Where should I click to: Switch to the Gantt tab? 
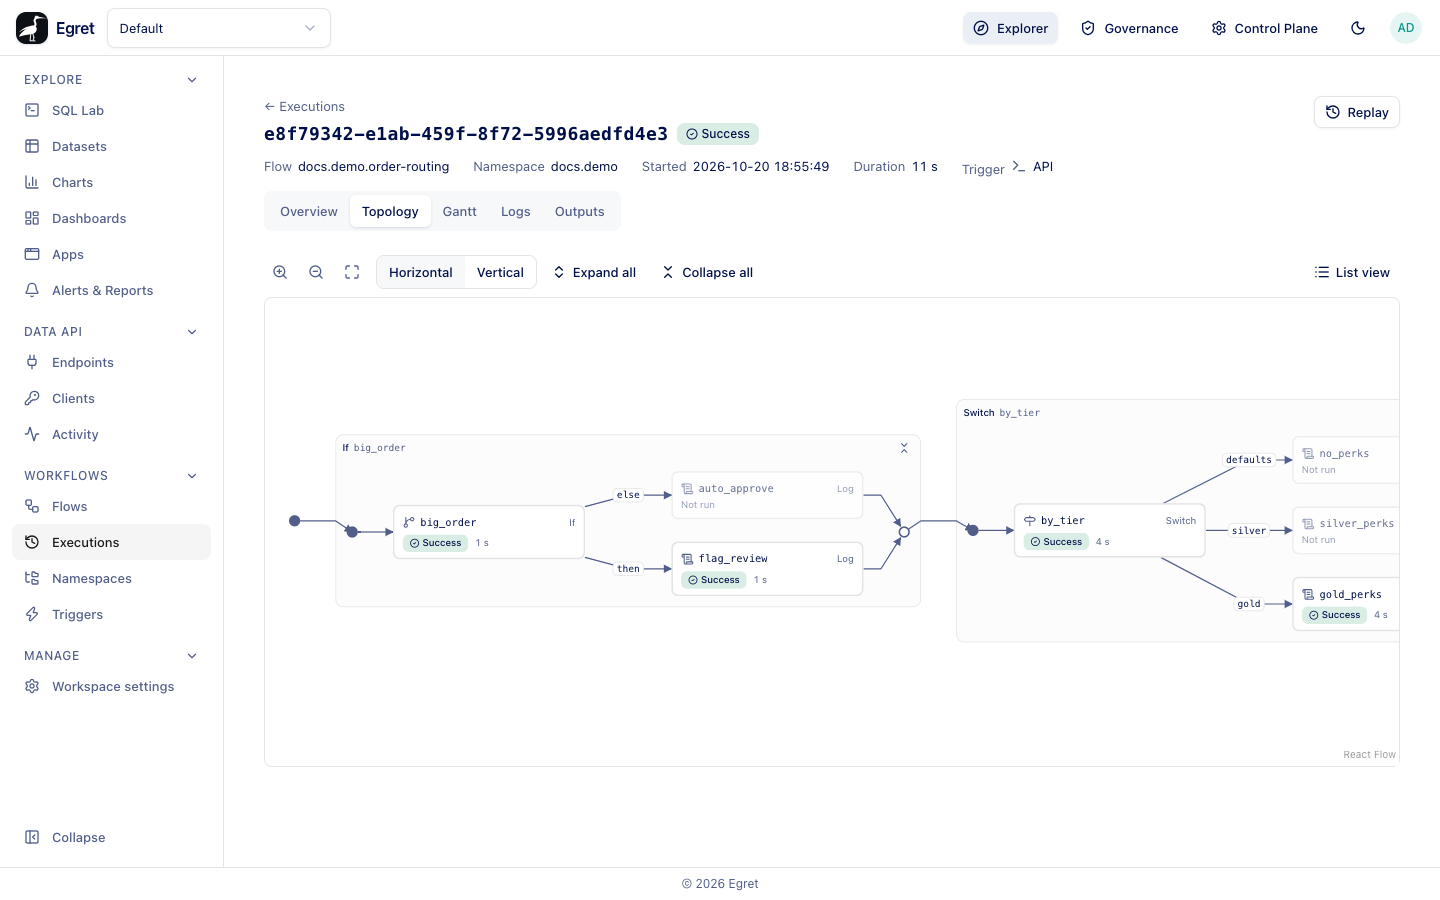point(460,211)
